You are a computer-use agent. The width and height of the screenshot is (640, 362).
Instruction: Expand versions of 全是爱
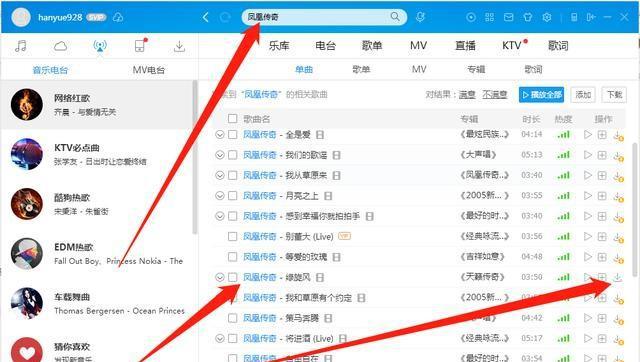point(220,134)
